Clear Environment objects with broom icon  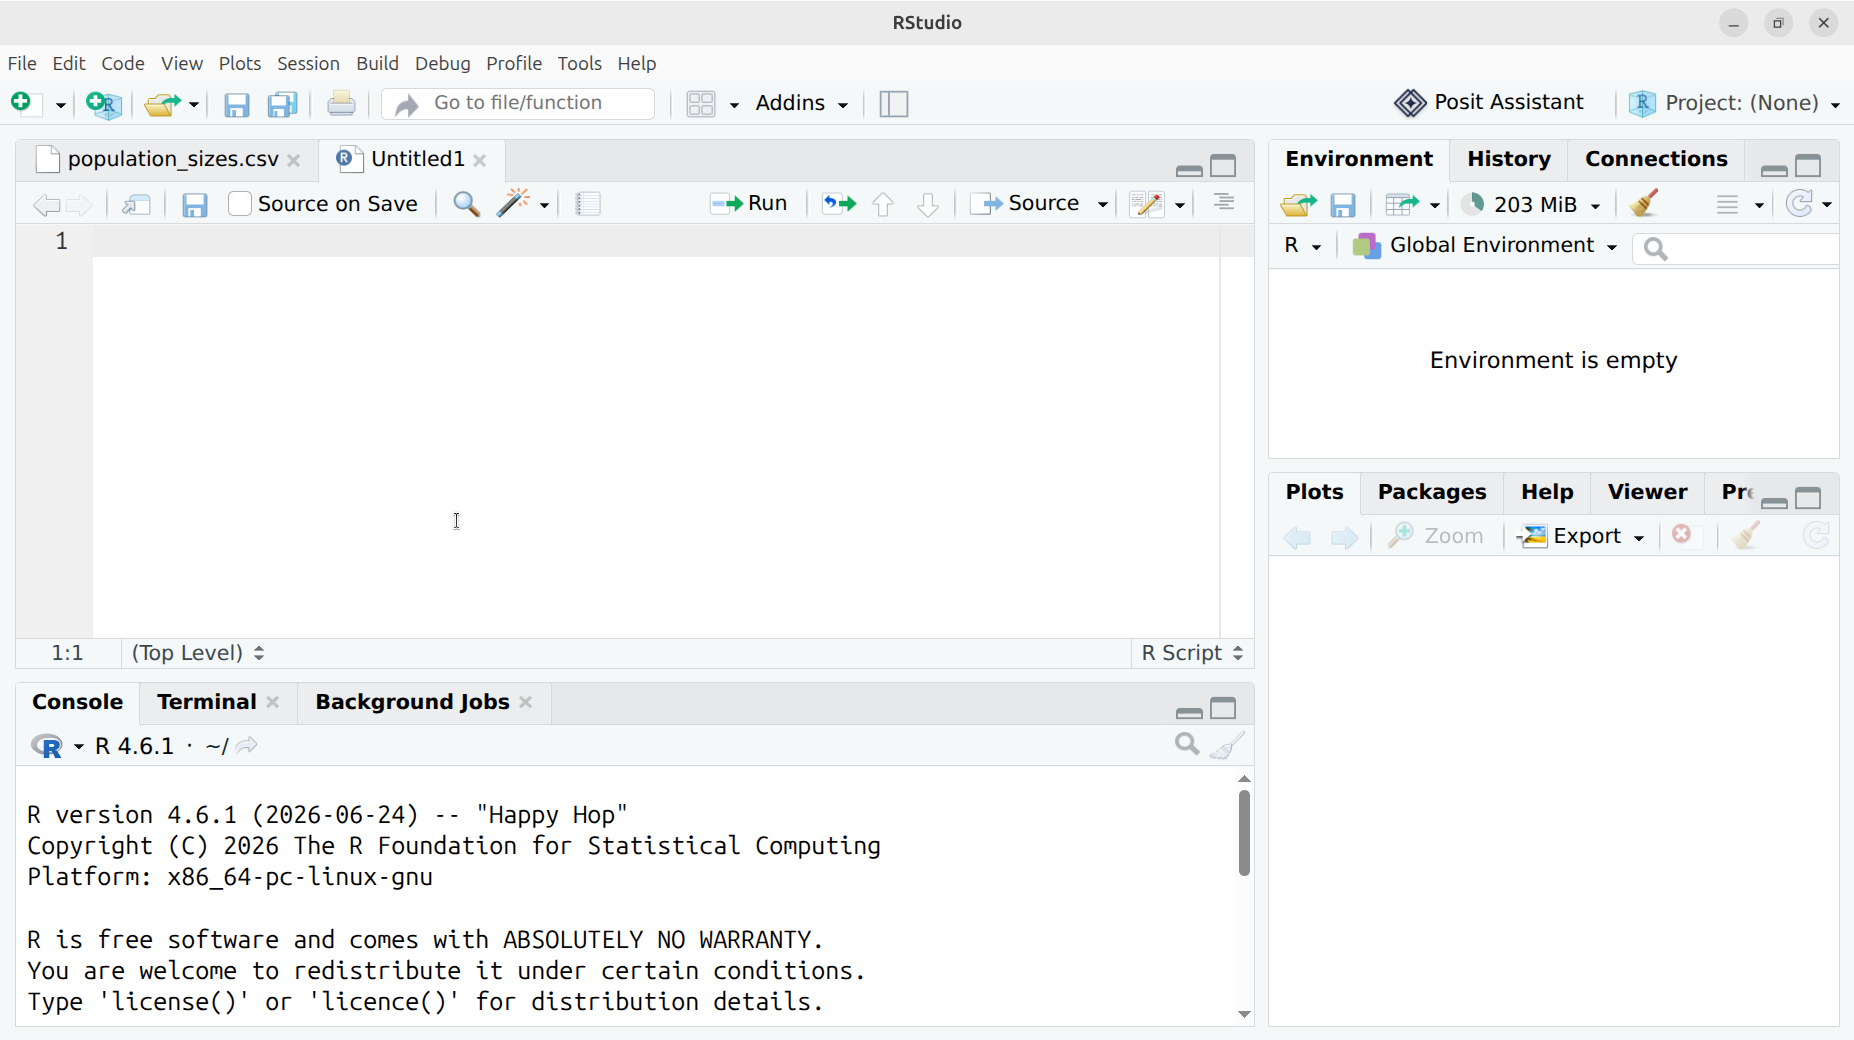tap(1644, 204)
